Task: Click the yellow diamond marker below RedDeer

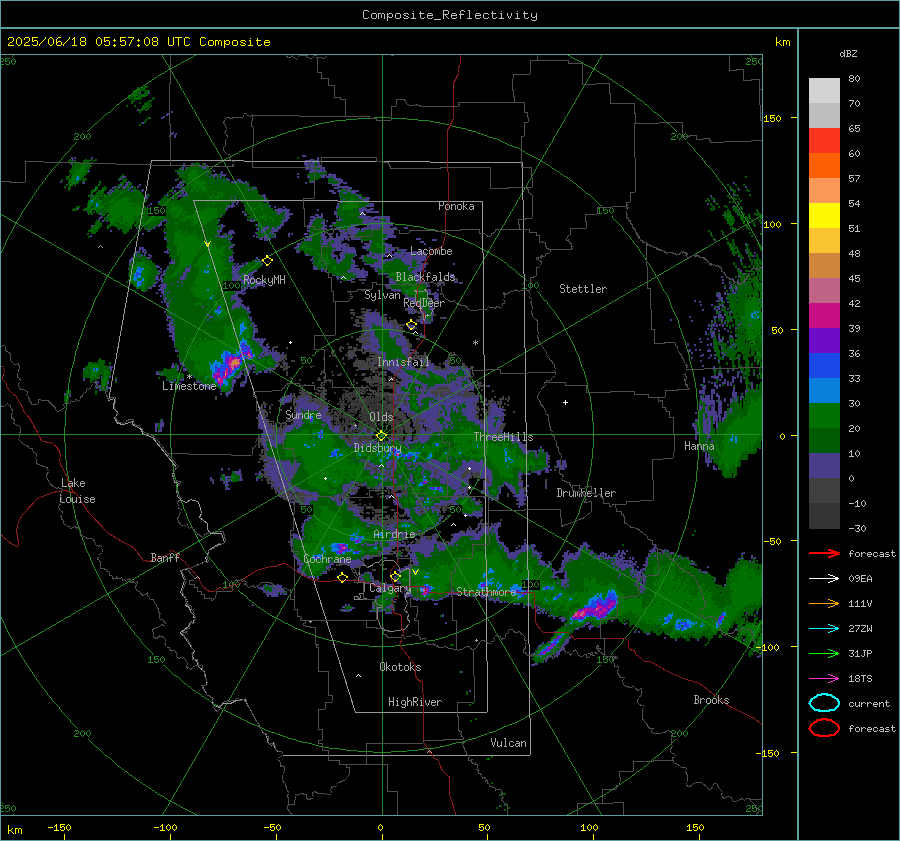Action: click(412, 325)
